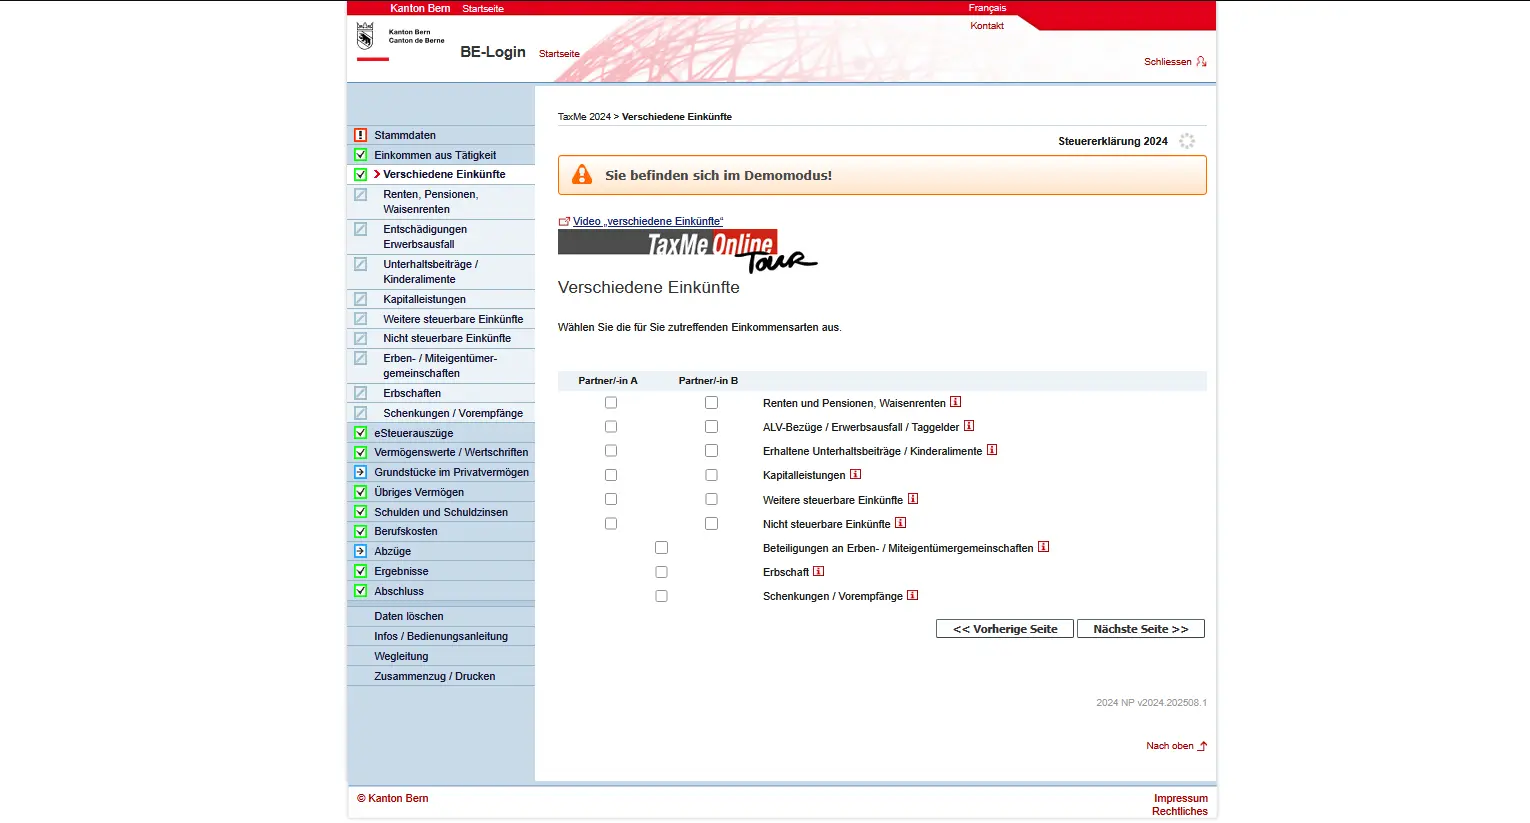Viewport: 1530px width, 823px height.
Task: Enable the Erbschaft checkbox
Action: pos(661,572)
